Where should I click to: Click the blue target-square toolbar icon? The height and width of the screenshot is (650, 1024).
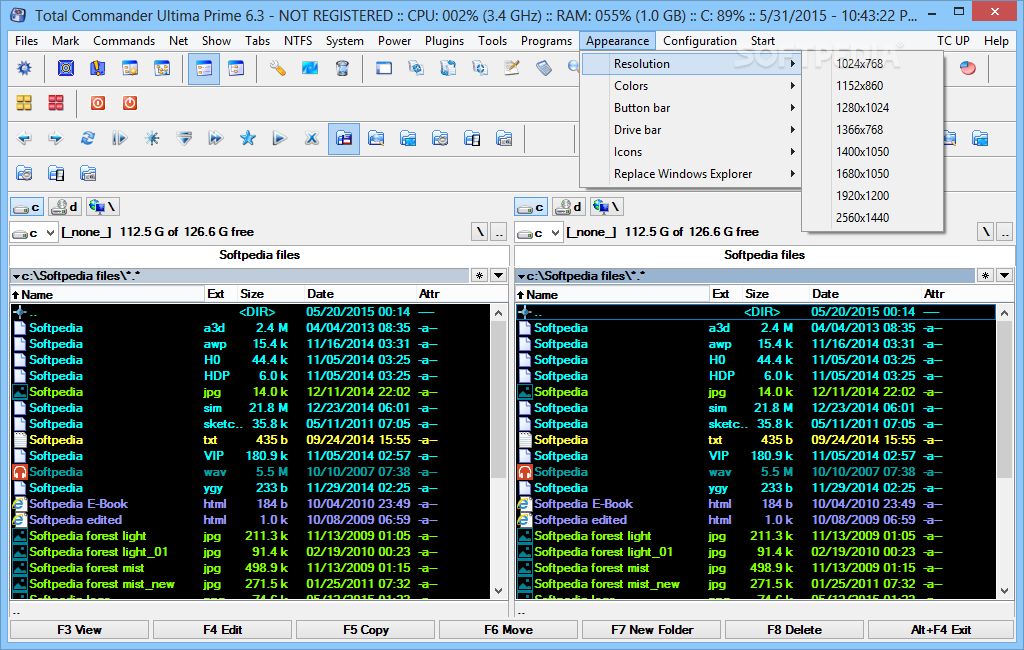coord(66,68)
